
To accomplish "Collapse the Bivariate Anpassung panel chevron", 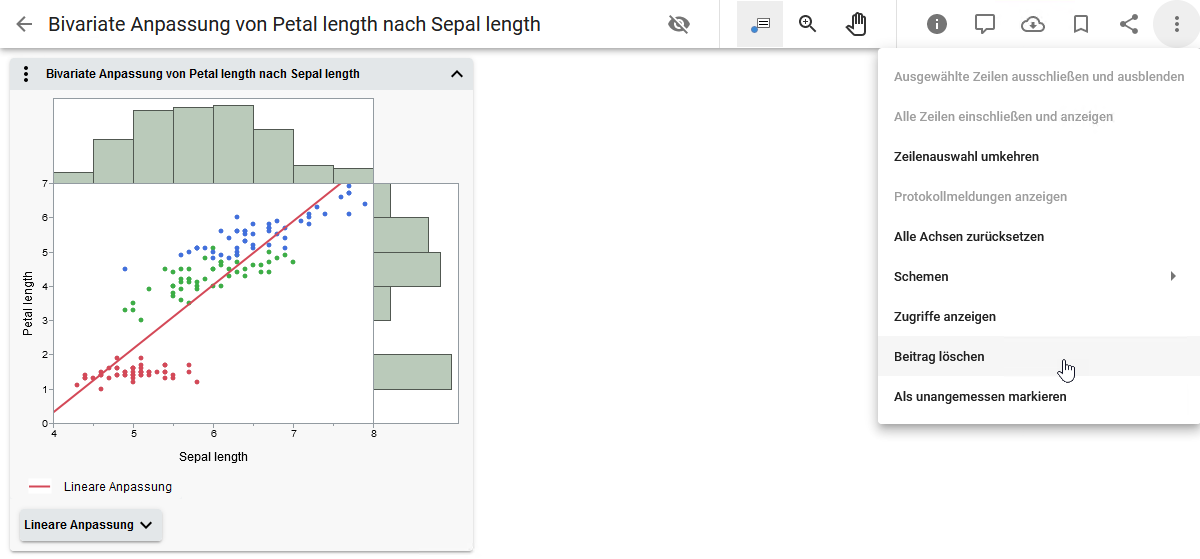I will click(x=457, y=74).
